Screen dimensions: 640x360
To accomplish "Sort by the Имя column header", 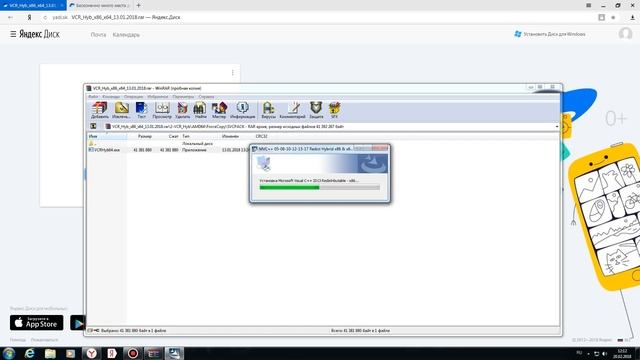I will 107,136.
